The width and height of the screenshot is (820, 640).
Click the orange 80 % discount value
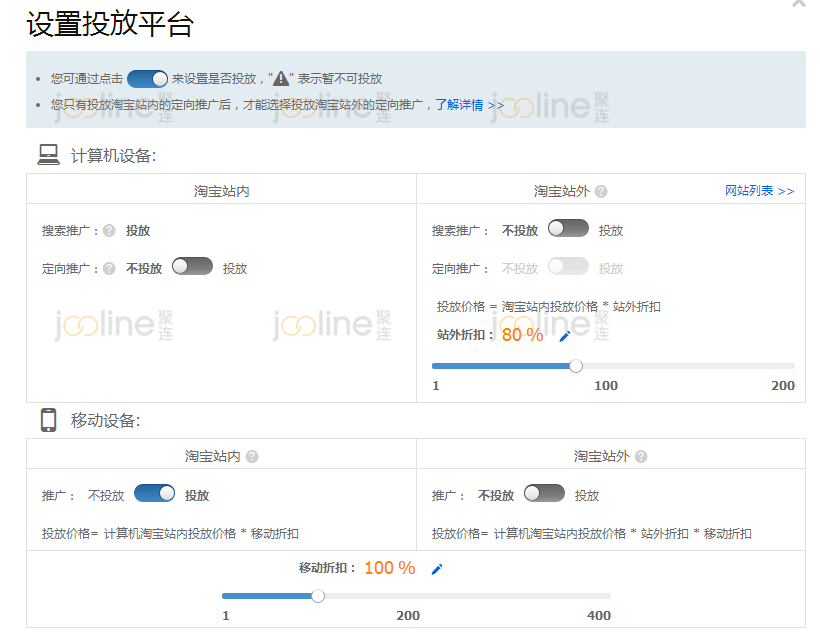pos(522,335)
